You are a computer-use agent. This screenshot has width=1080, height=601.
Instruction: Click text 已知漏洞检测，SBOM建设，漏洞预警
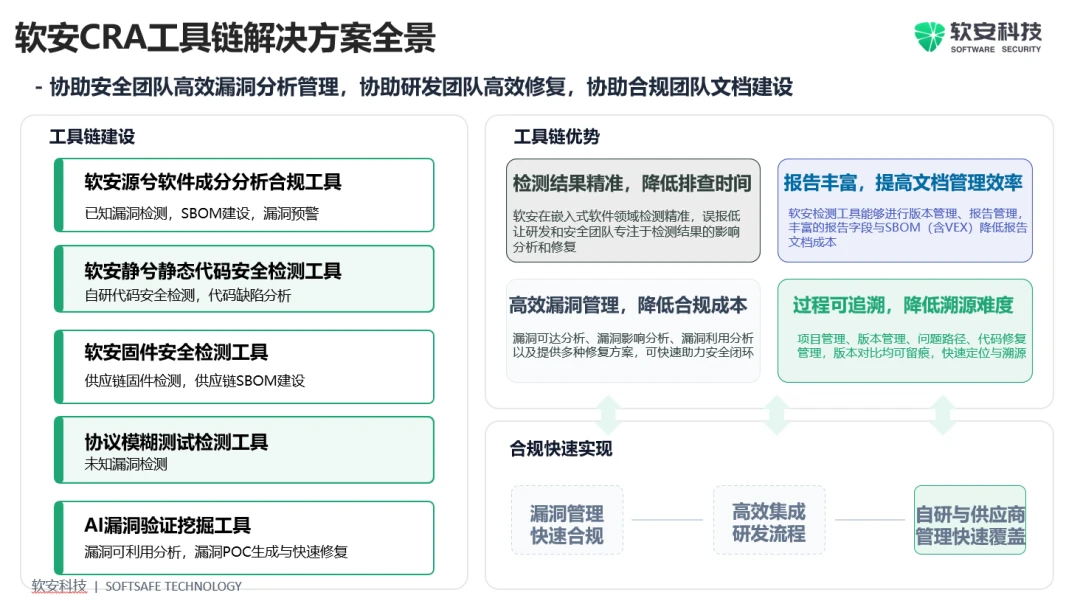point(202,213)
